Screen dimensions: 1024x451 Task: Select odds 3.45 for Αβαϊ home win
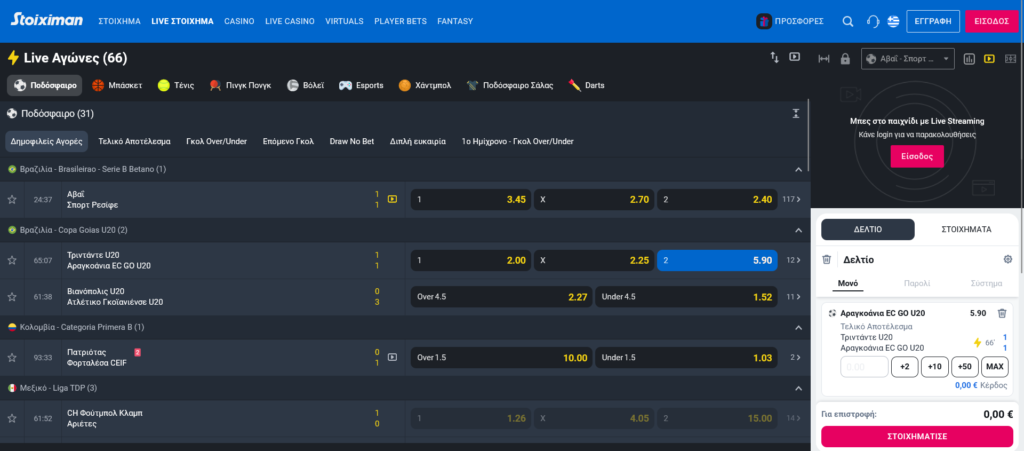tap(471, 200)
